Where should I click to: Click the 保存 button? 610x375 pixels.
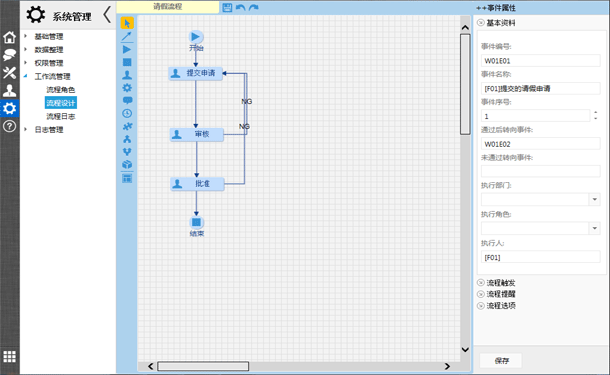pyautogui.click(x=501, y=361)
